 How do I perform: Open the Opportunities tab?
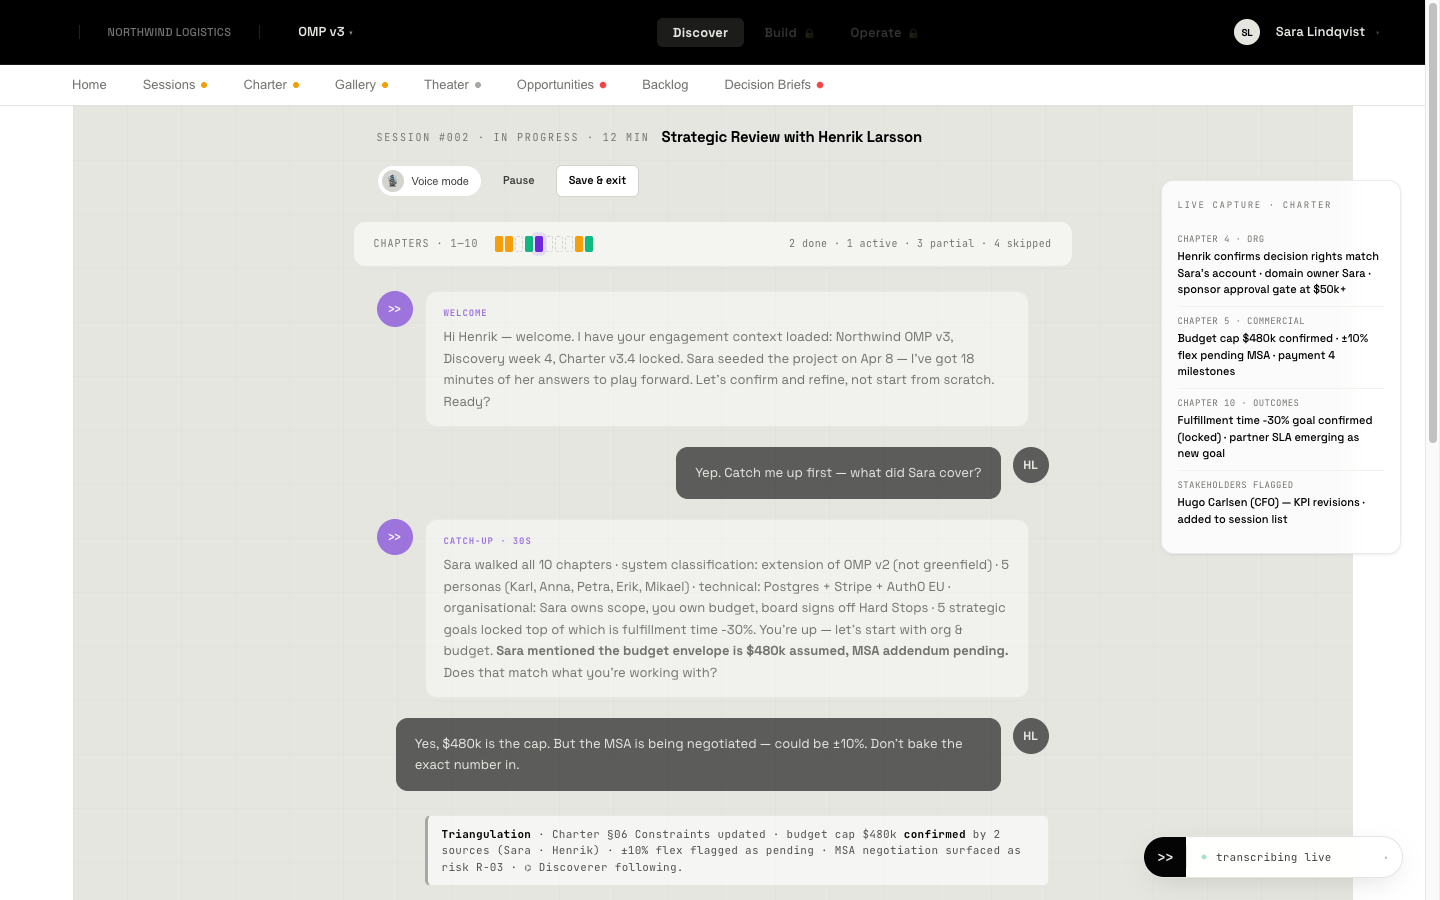tap(561, 85)
